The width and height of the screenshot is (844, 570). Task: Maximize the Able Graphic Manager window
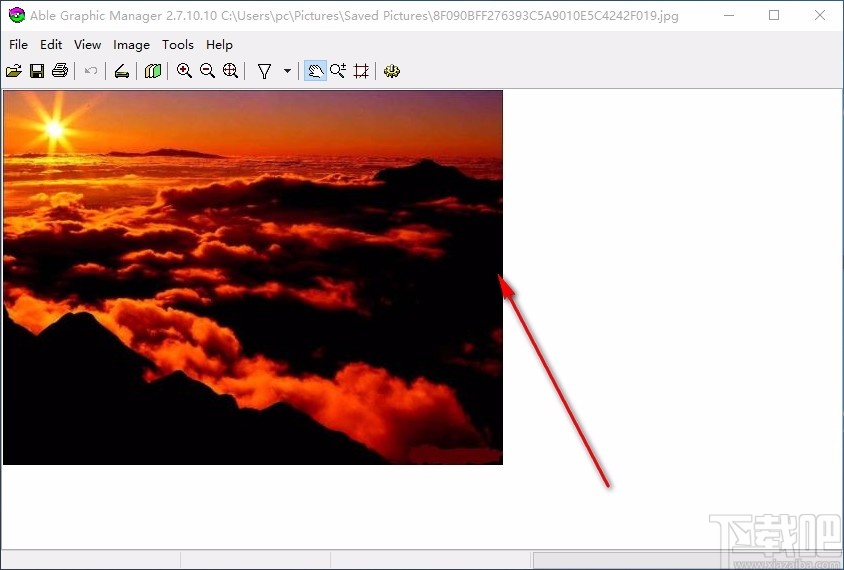774,15
